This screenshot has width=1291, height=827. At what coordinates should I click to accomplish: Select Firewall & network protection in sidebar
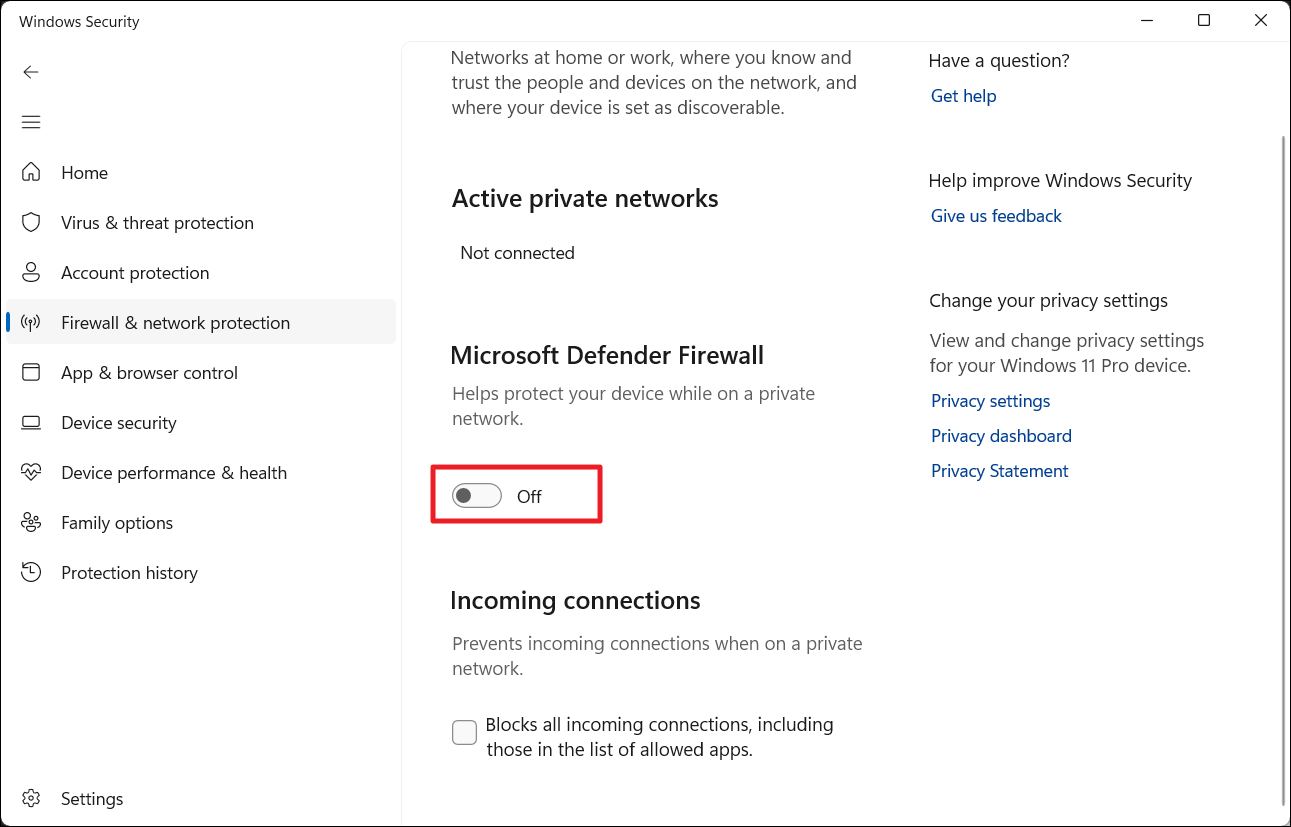(175, 323)
